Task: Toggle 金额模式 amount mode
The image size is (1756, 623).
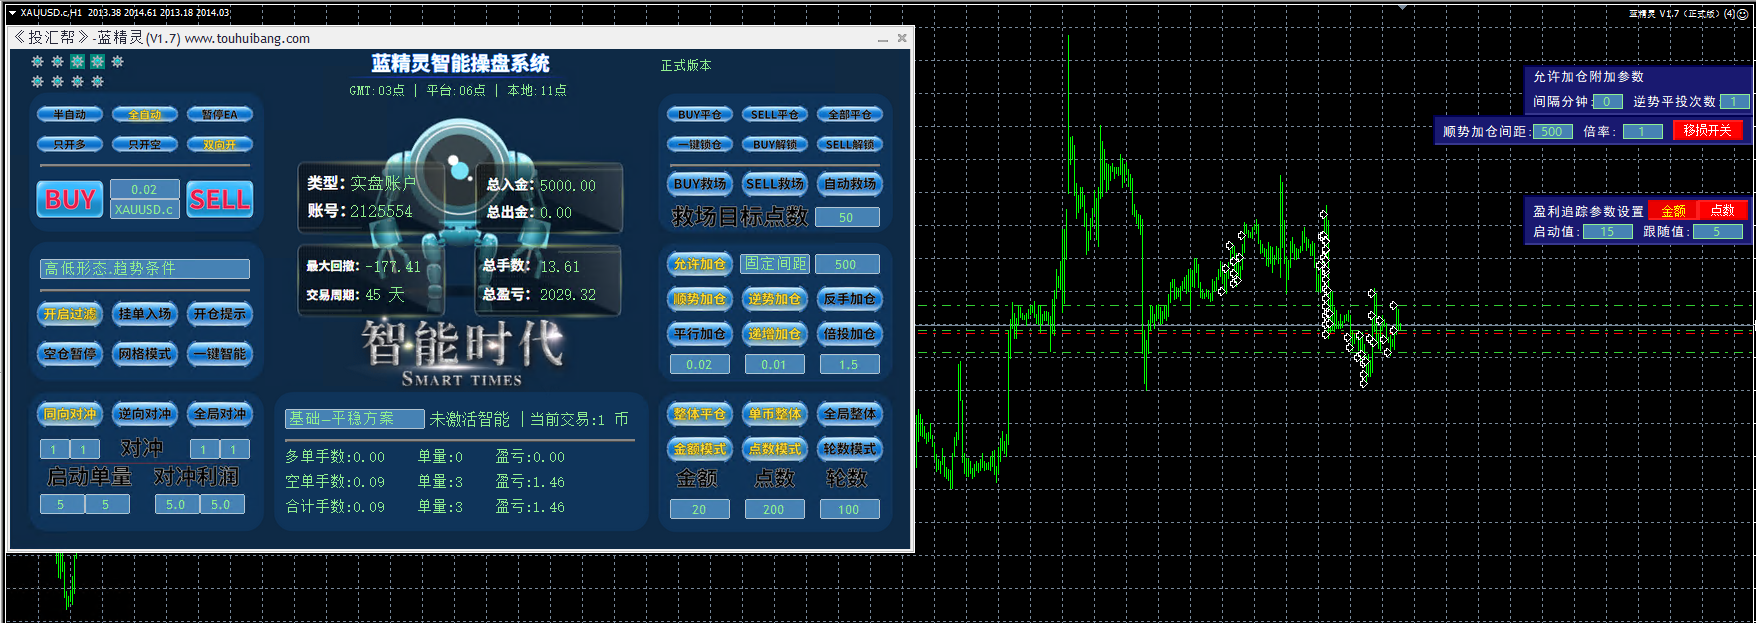Action: tap(700, 449)
